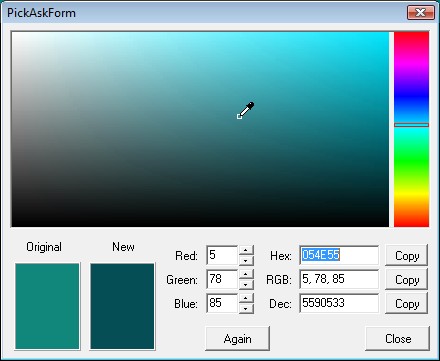Increase the Green value with up arrow

[246, 274]
